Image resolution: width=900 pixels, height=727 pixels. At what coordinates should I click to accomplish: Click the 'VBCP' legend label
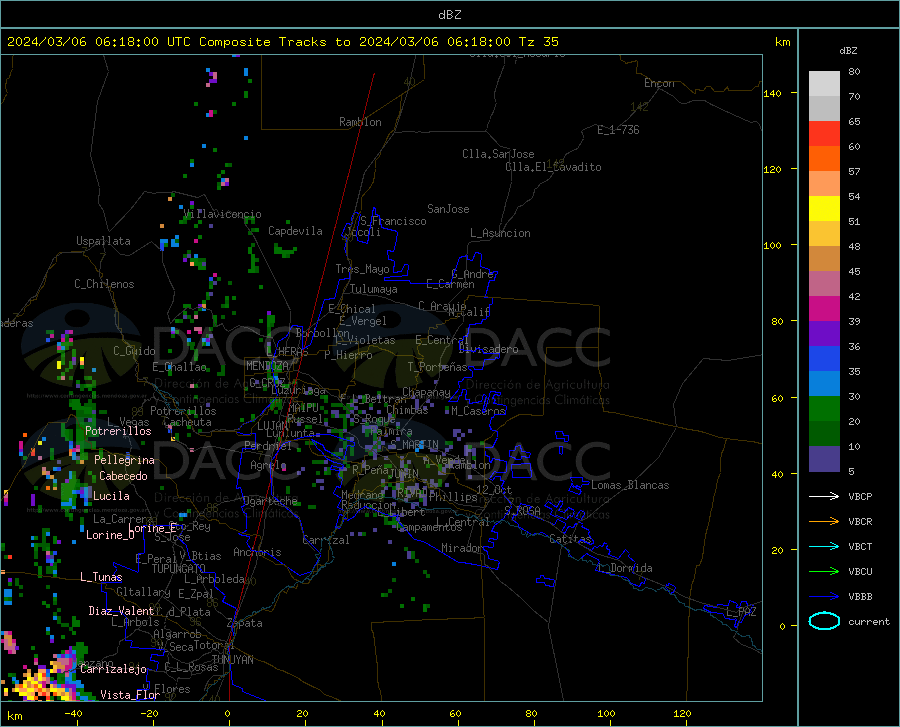(860, 496)
